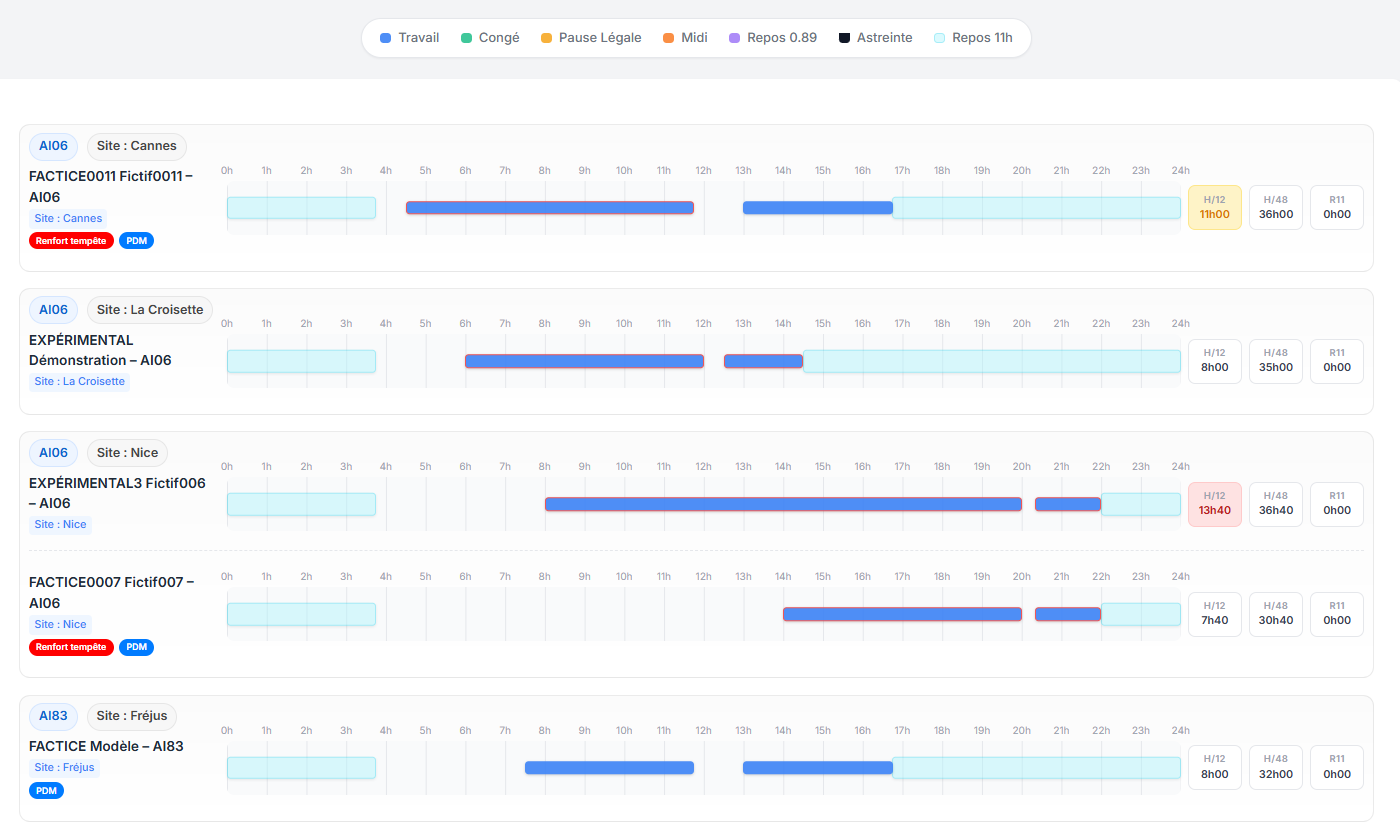The width and height of the screenshot is (1400, 840).
Task: Select Fictif006's early-morning Repos 11h bar
Action: tap(301, 504)
